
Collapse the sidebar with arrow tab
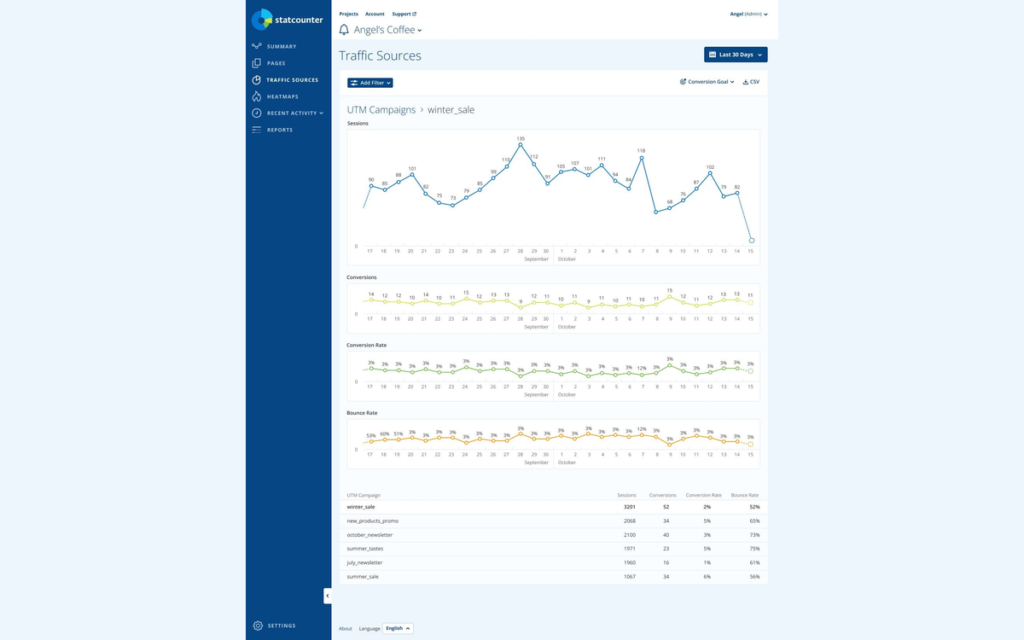click(327, 596)
